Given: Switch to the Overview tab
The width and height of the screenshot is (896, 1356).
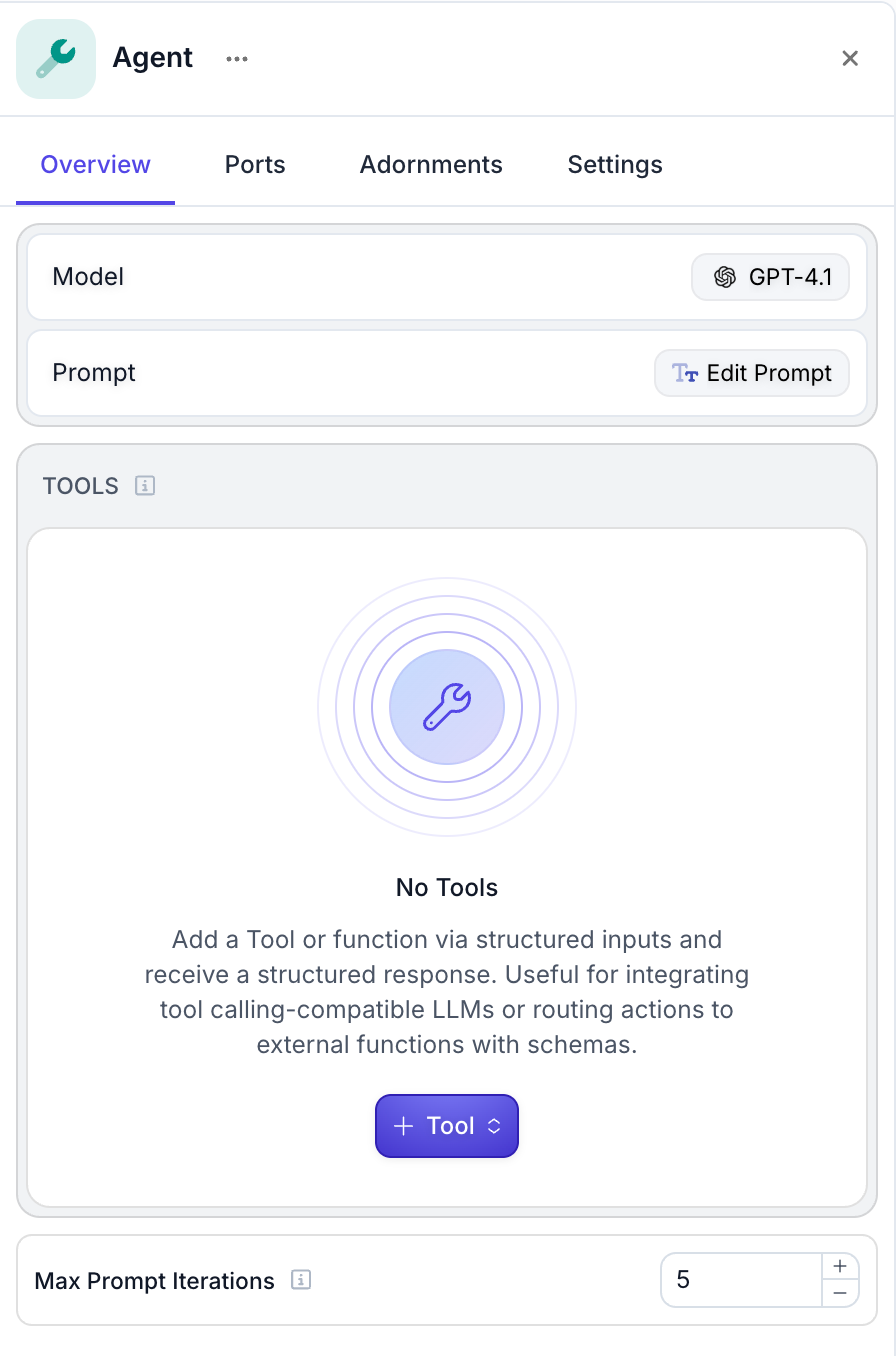Looking at the screenshot, I should [x=95, y=165].
